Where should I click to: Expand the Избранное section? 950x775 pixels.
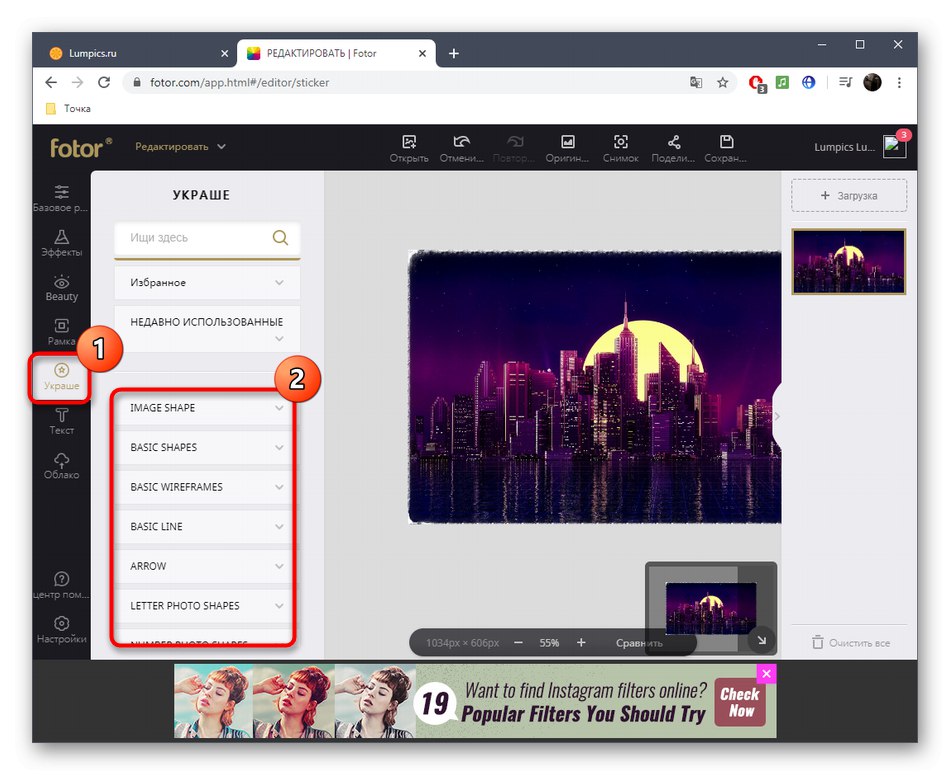pos(207,282)
